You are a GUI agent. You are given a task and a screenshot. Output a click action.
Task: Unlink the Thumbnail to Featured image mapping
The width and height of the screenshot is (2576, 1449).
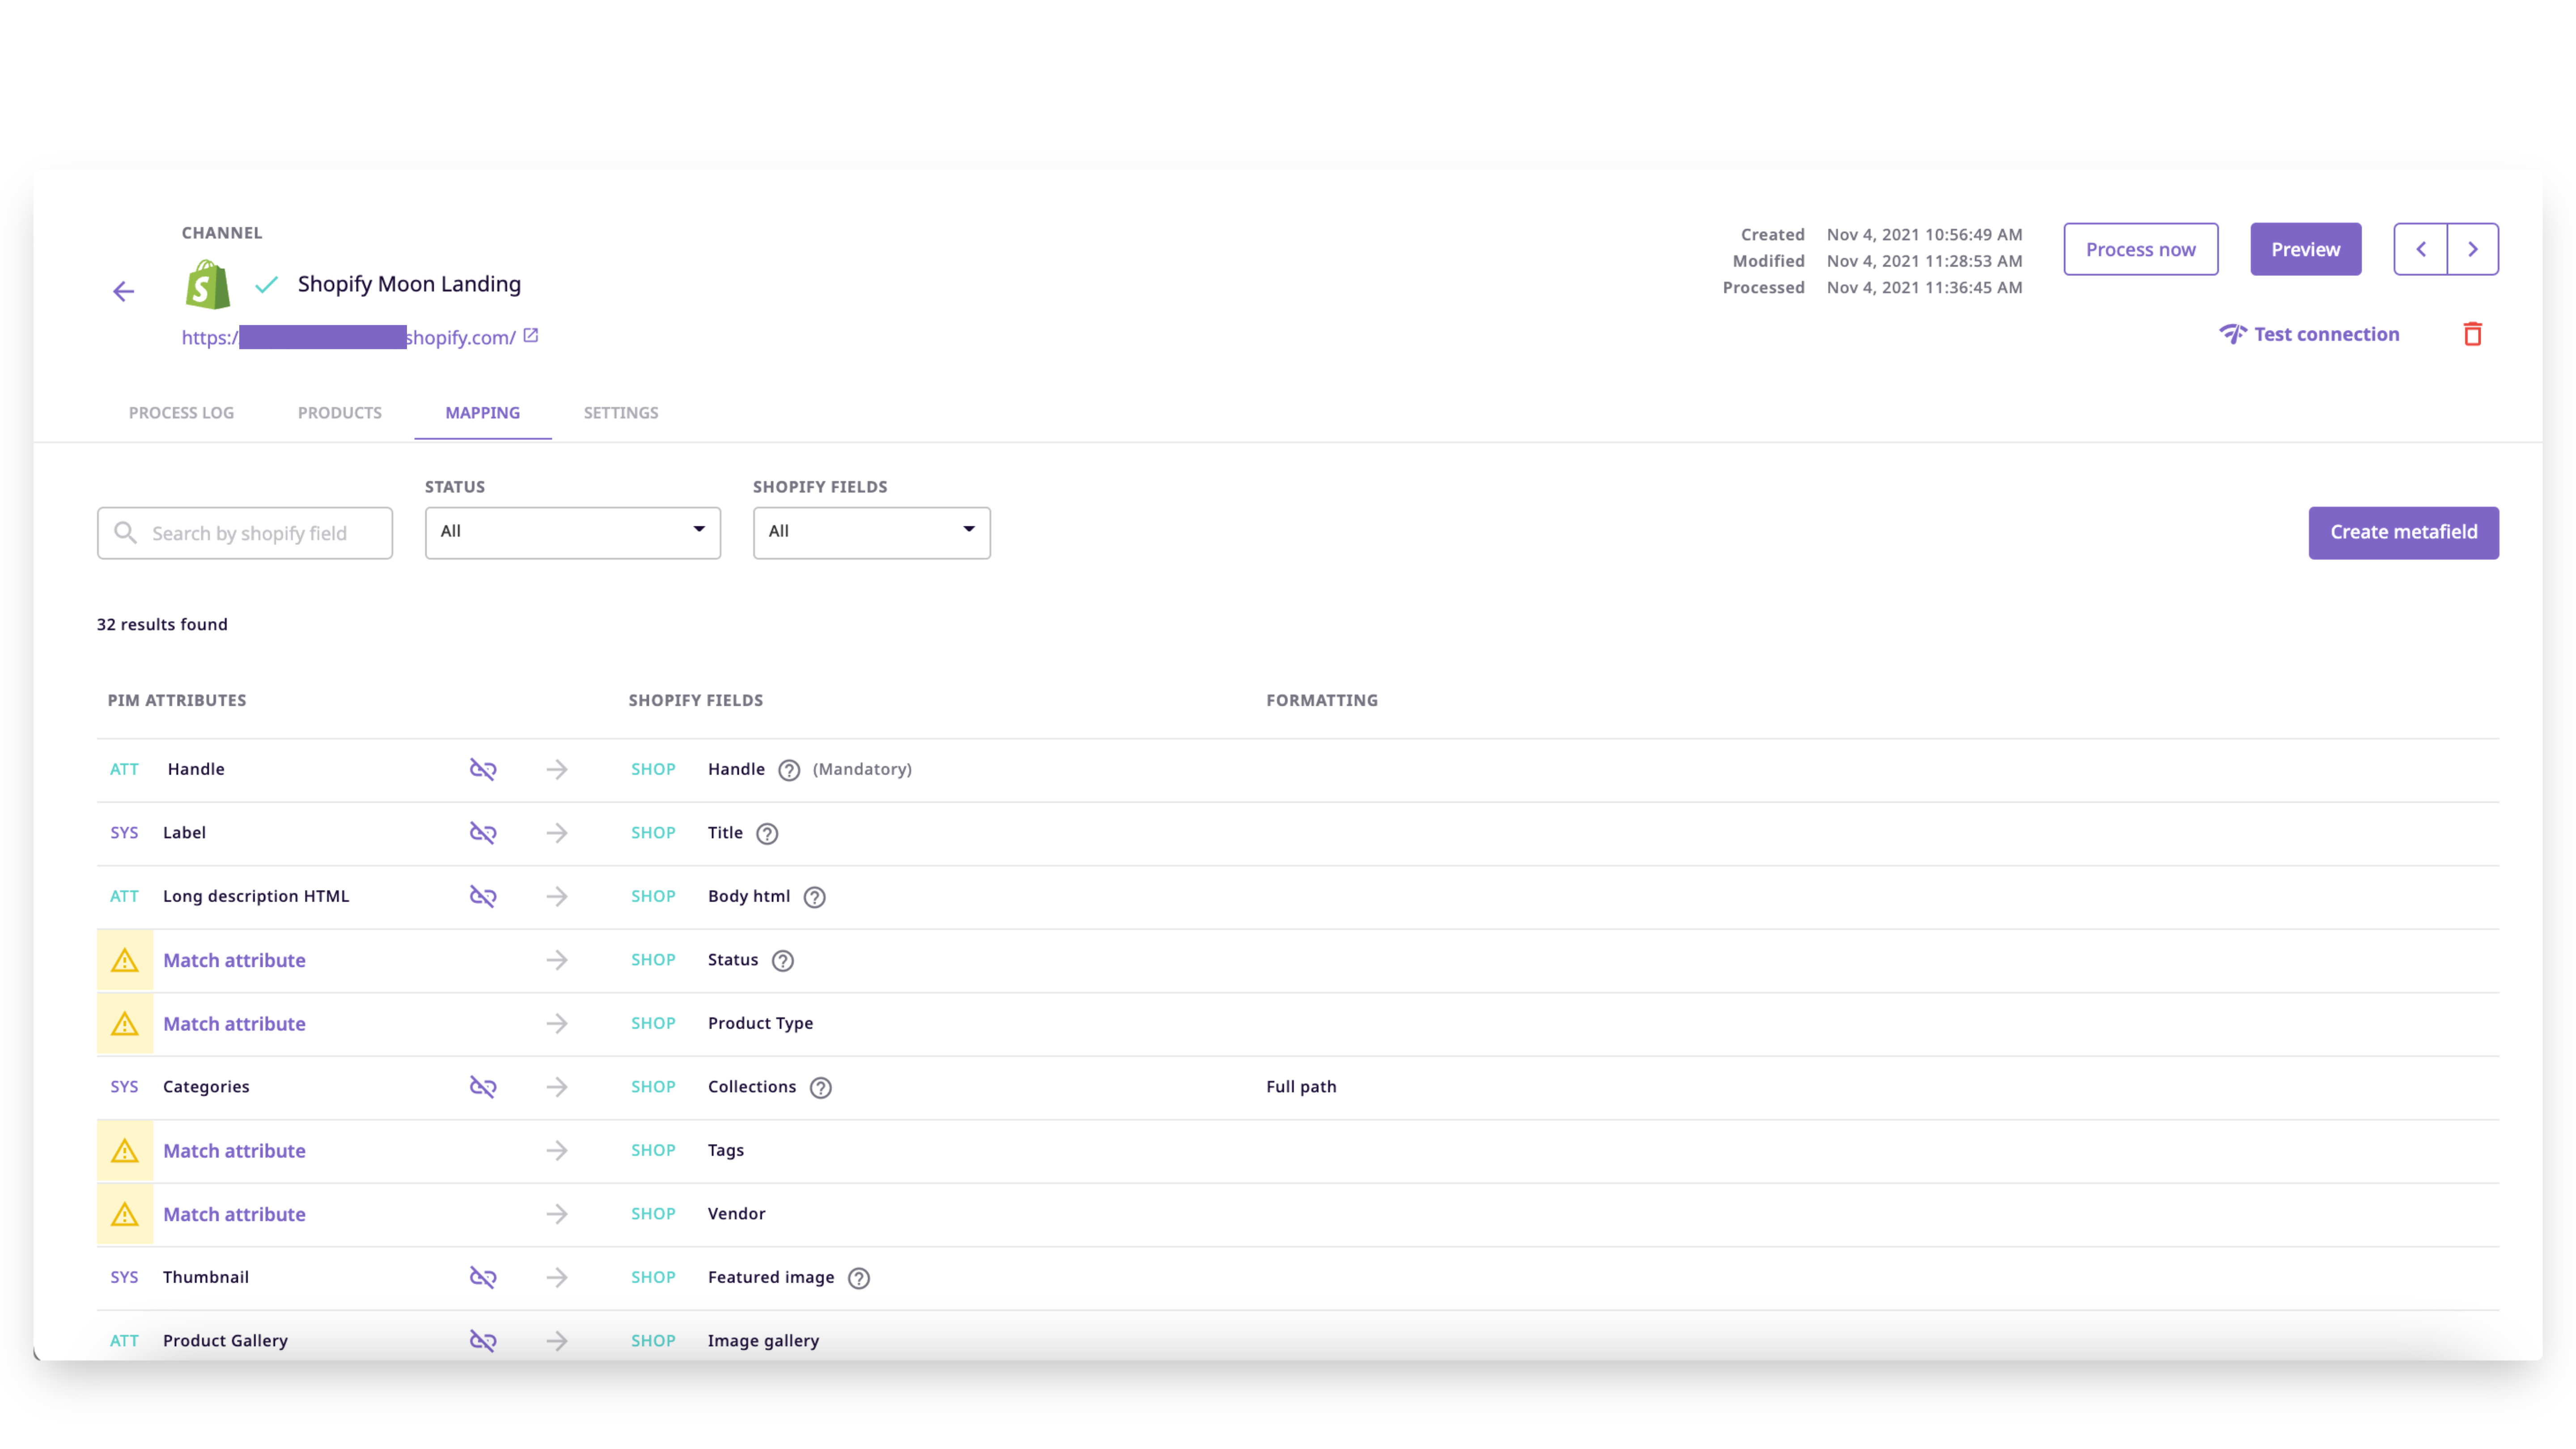pos(483,1277)
